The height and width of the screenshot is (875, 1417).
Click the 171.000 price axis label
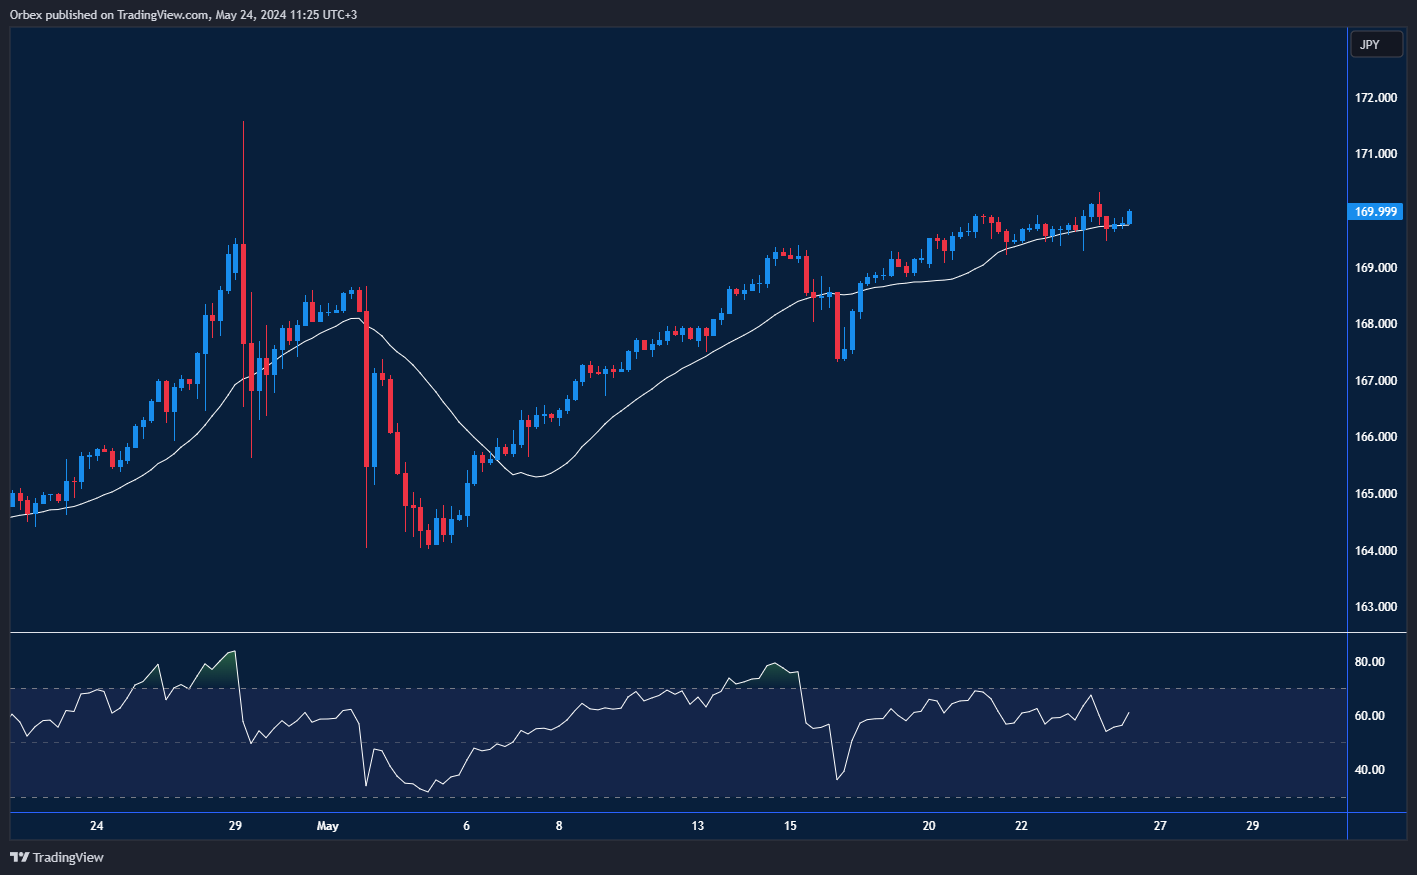(x=1376, y=154)
